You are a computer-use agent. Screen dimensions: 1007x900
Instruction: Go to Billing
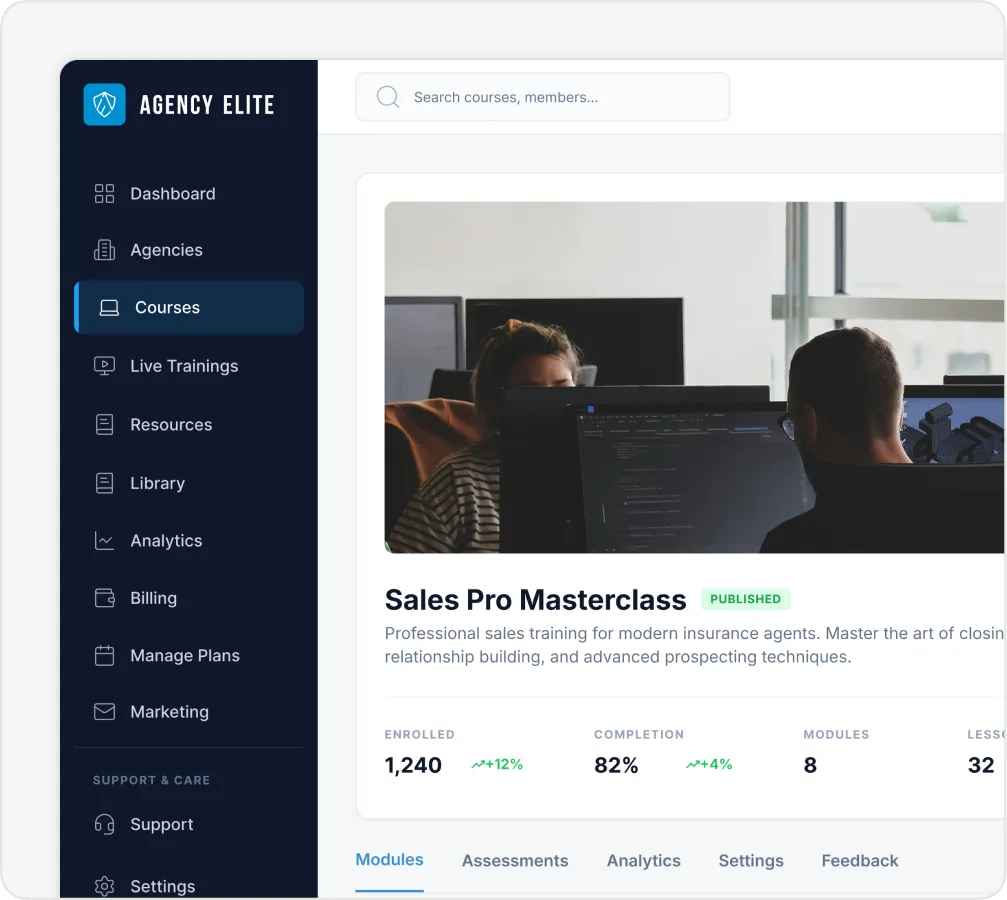click(x=189, y=598)
